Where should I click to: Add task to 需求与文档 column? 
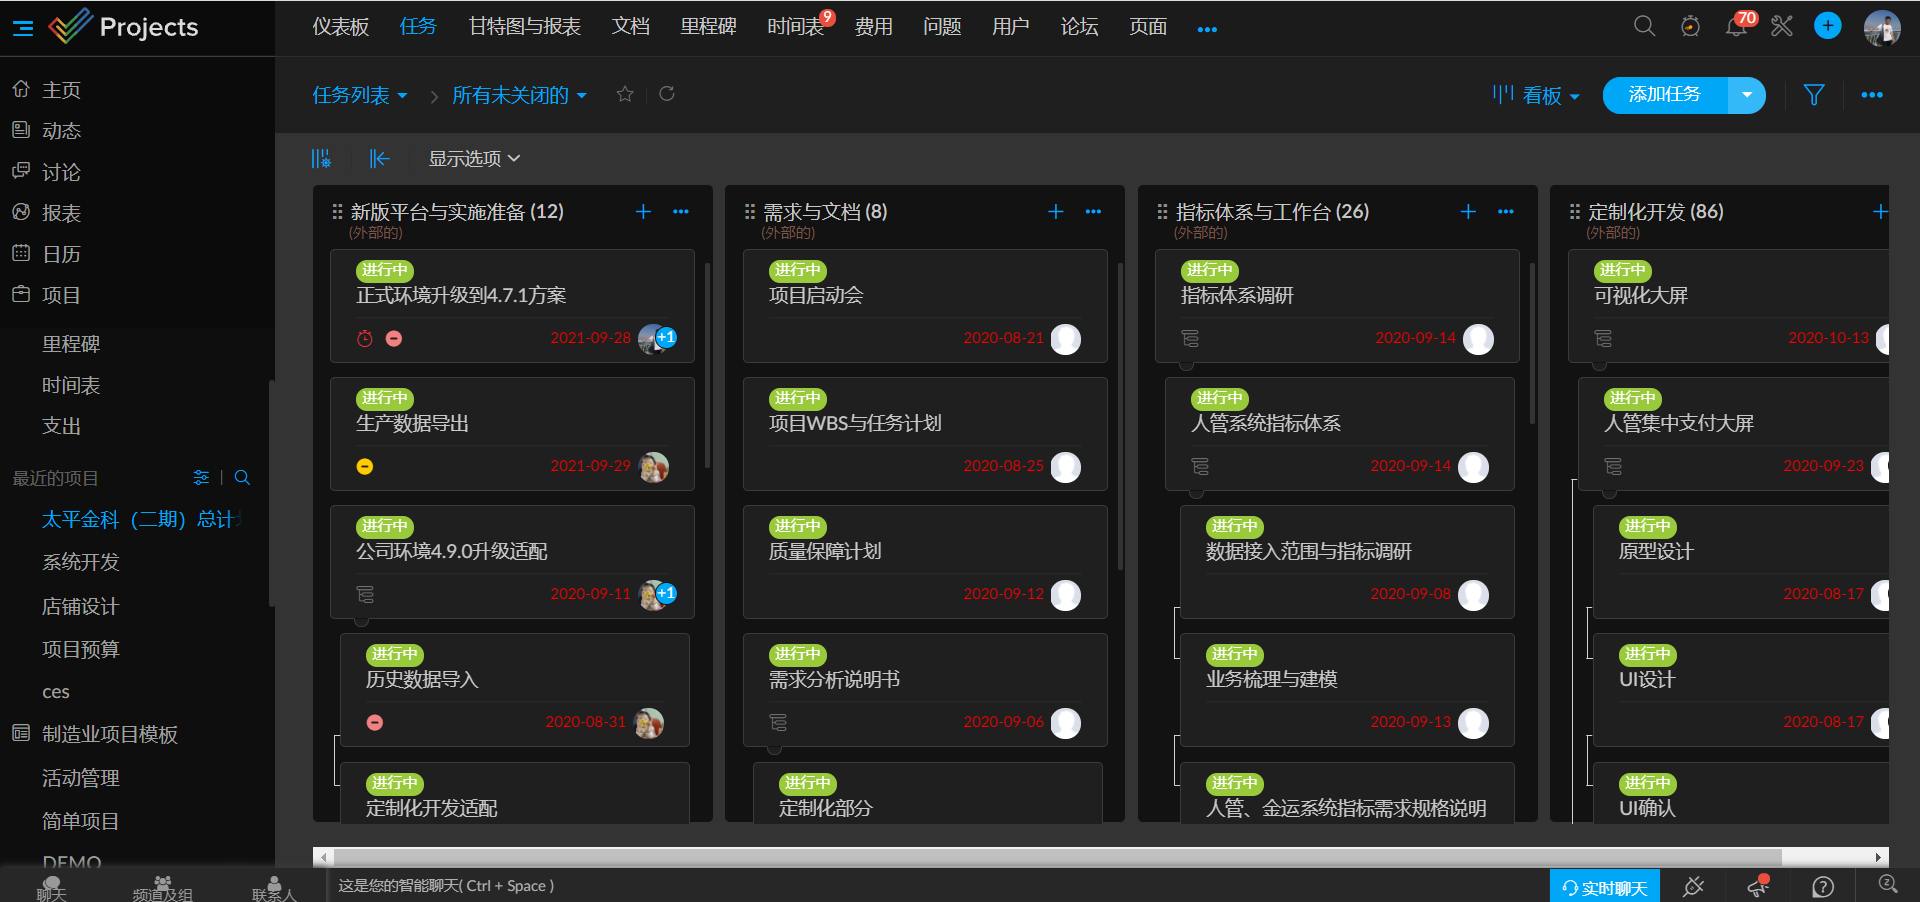(1055, 211)
